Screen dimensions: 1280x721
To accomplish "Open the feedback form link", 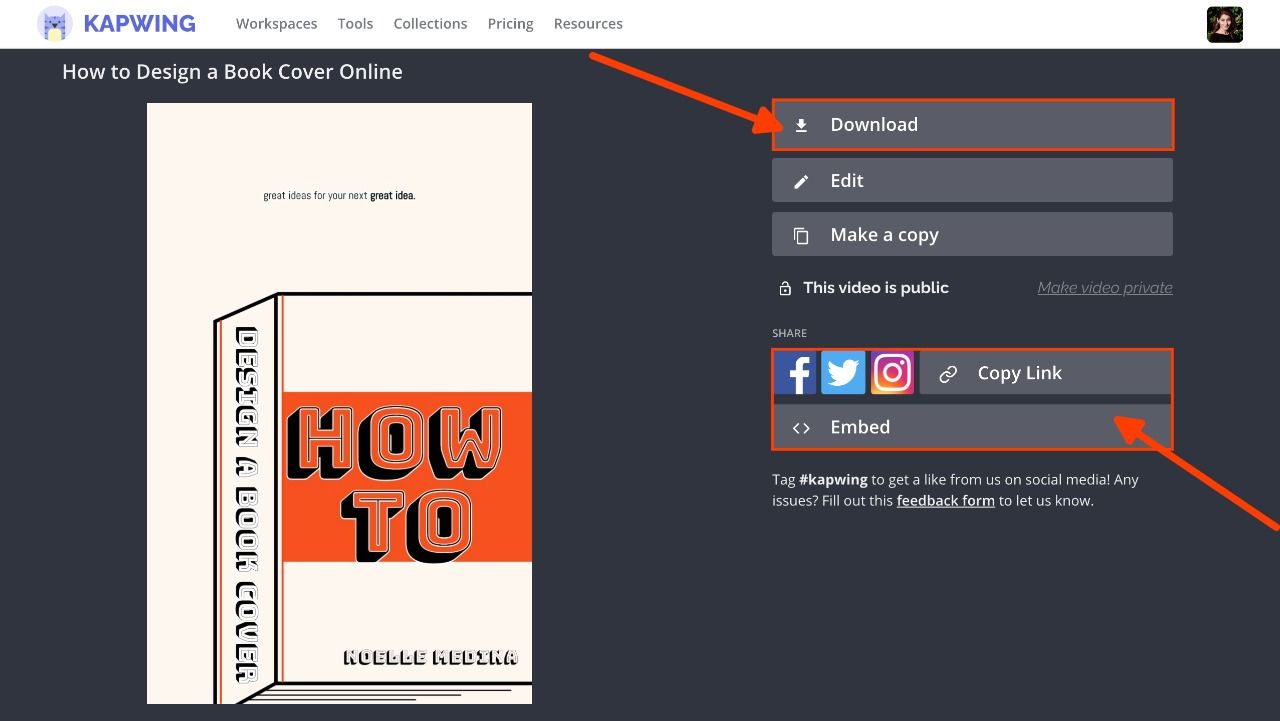I will tap(945, 501).
